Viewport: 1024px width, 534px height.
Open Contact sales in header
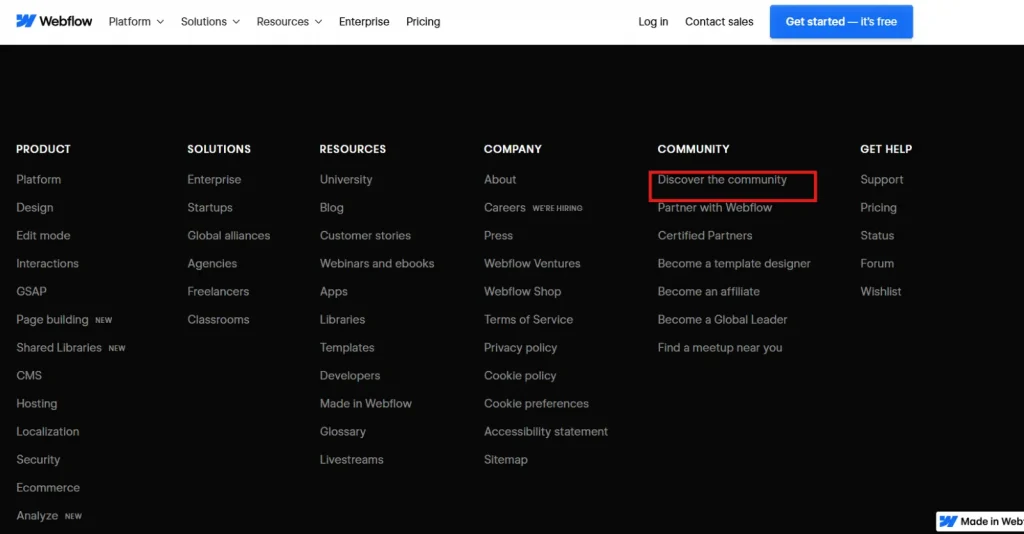click(x=719, y=22)
